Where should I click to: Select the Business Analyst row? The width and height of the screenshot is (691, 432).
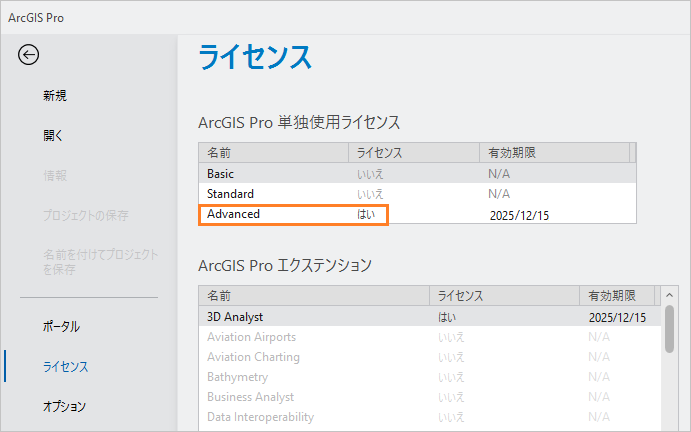pos(430,397)
